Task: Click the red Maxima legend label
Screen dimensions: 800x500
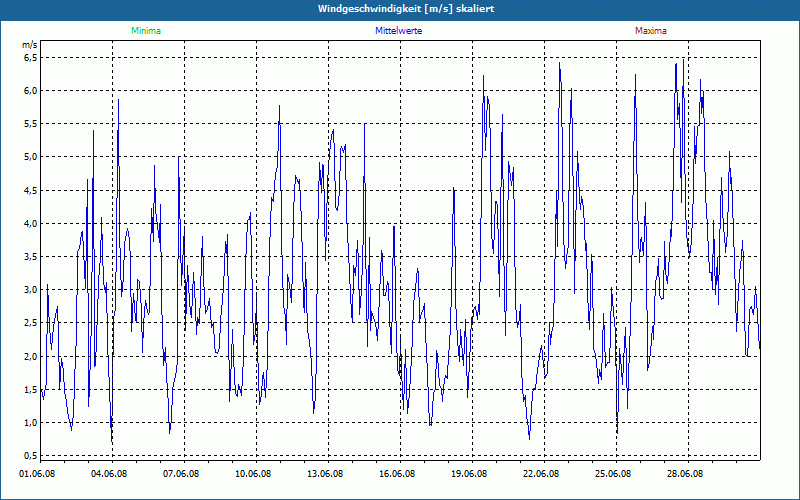Action: click(651, 31)
